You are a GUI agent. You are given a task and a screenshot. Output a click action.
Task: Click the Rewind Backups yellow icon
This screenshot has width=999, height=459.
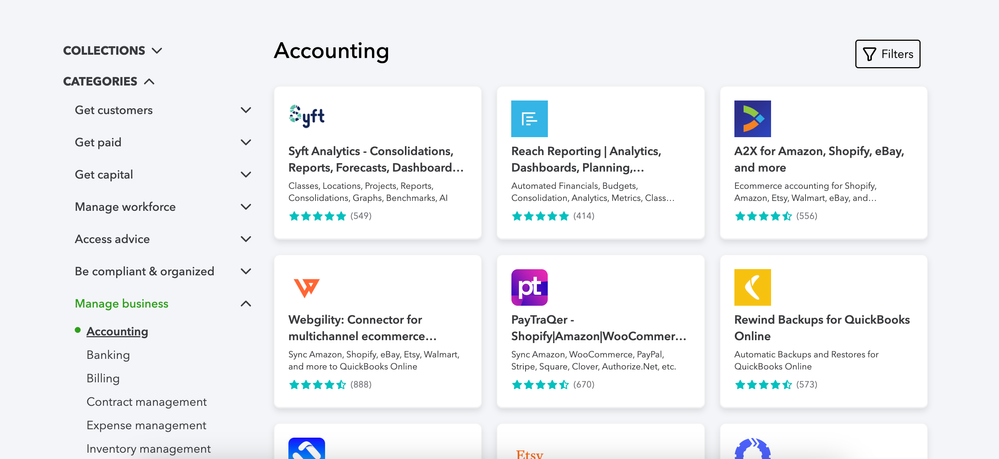click(752, 287)
